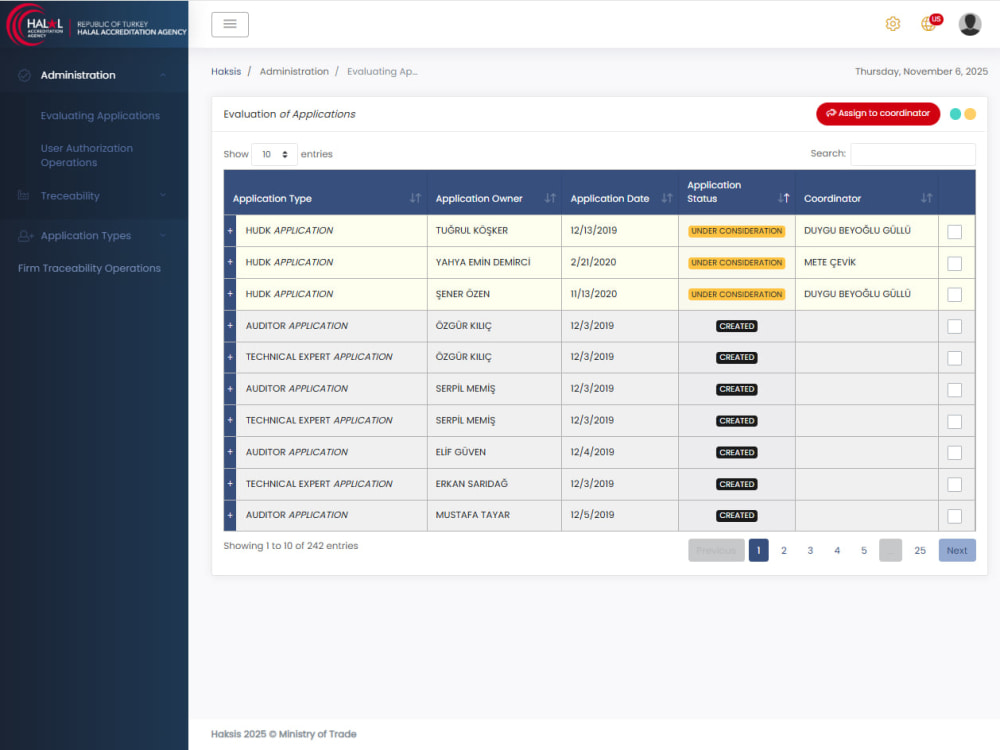Click the teal dot in card header
The height and width of the screenshot is (750, 1000).
pos(955,114)
